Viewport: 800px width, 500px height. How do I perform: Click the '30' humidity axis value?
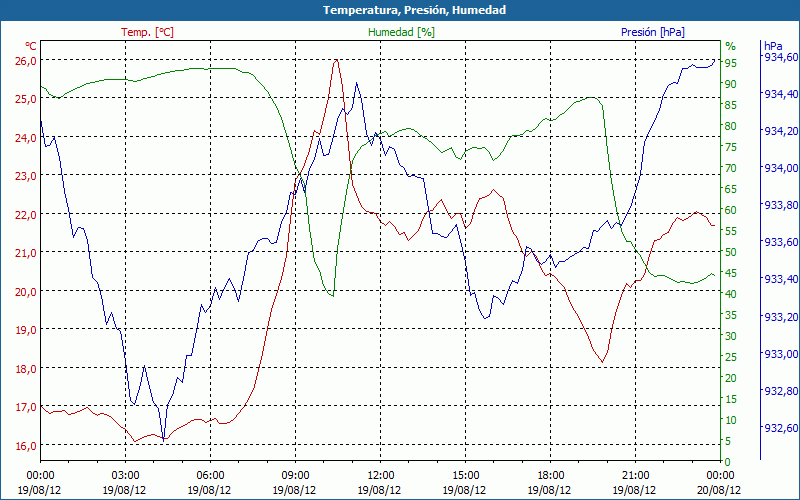[730, 336]
